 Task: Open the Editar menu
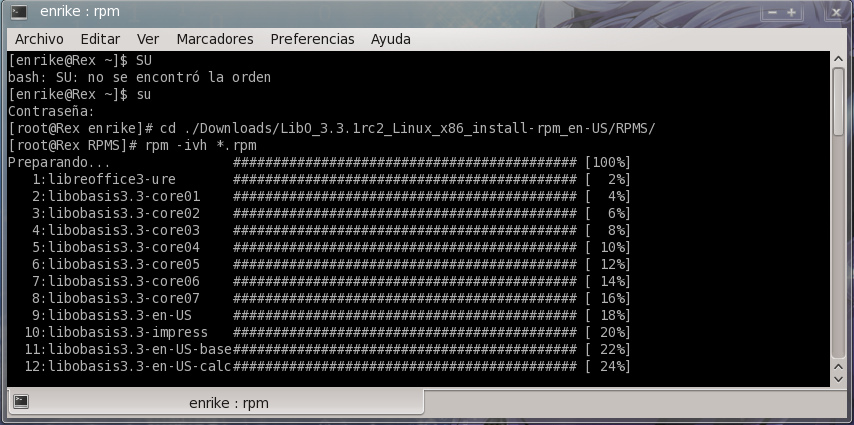[100, 39]
